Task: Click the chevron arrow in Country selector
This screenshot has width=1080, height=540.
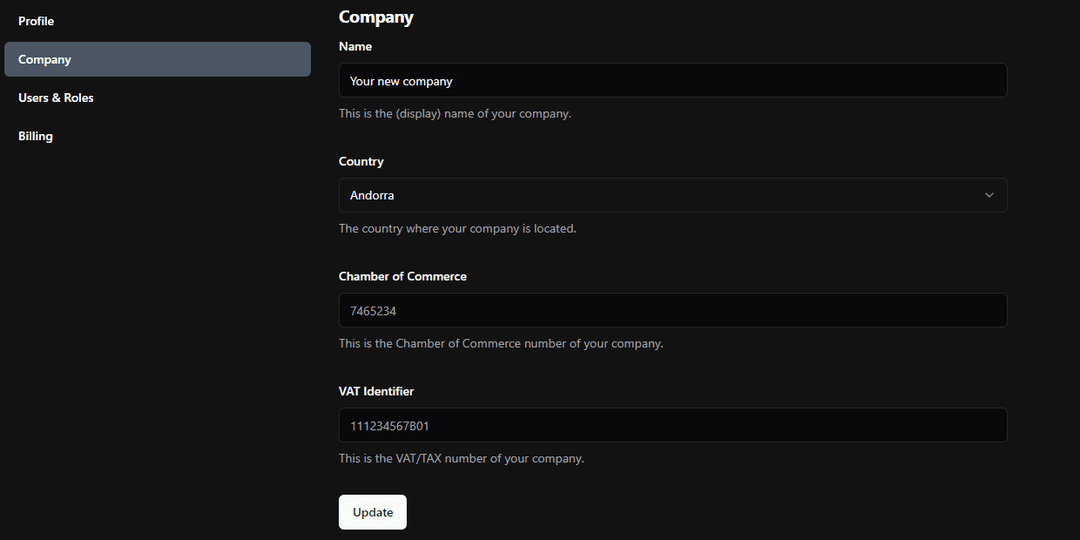Action: coord(989,195)
